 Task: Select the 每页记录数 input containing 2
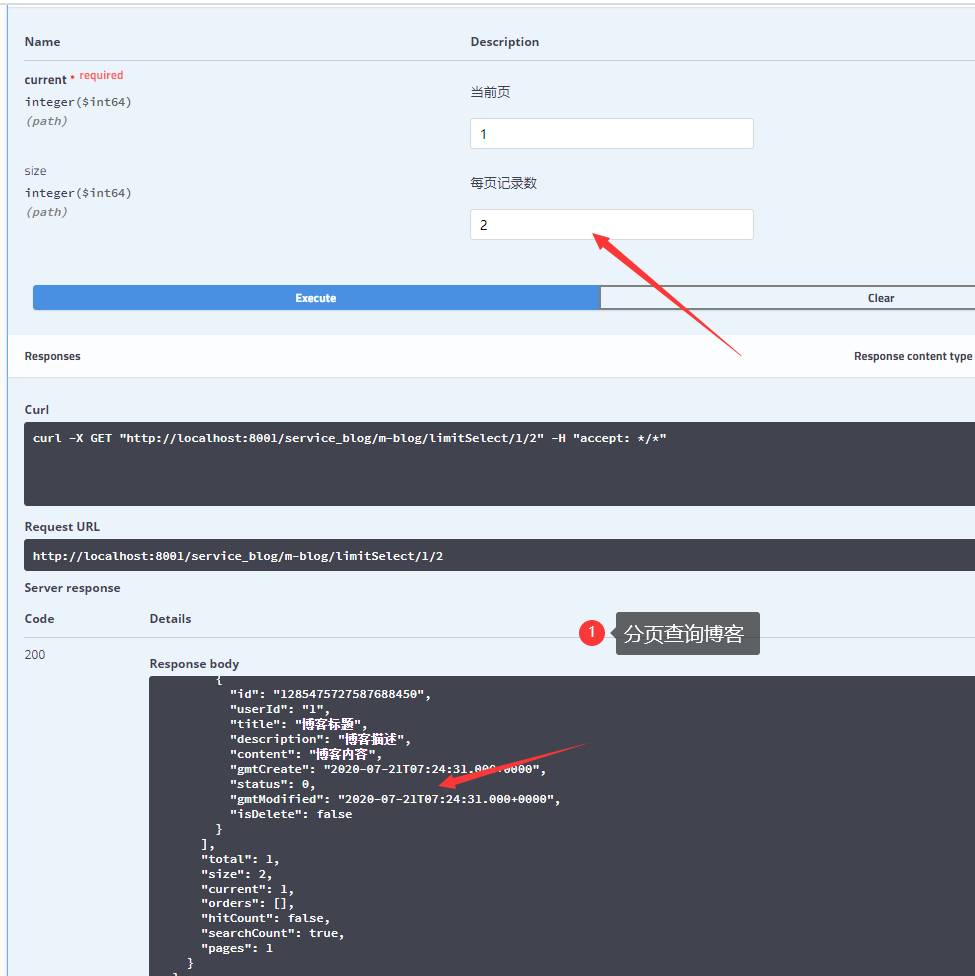coord(611,224)
